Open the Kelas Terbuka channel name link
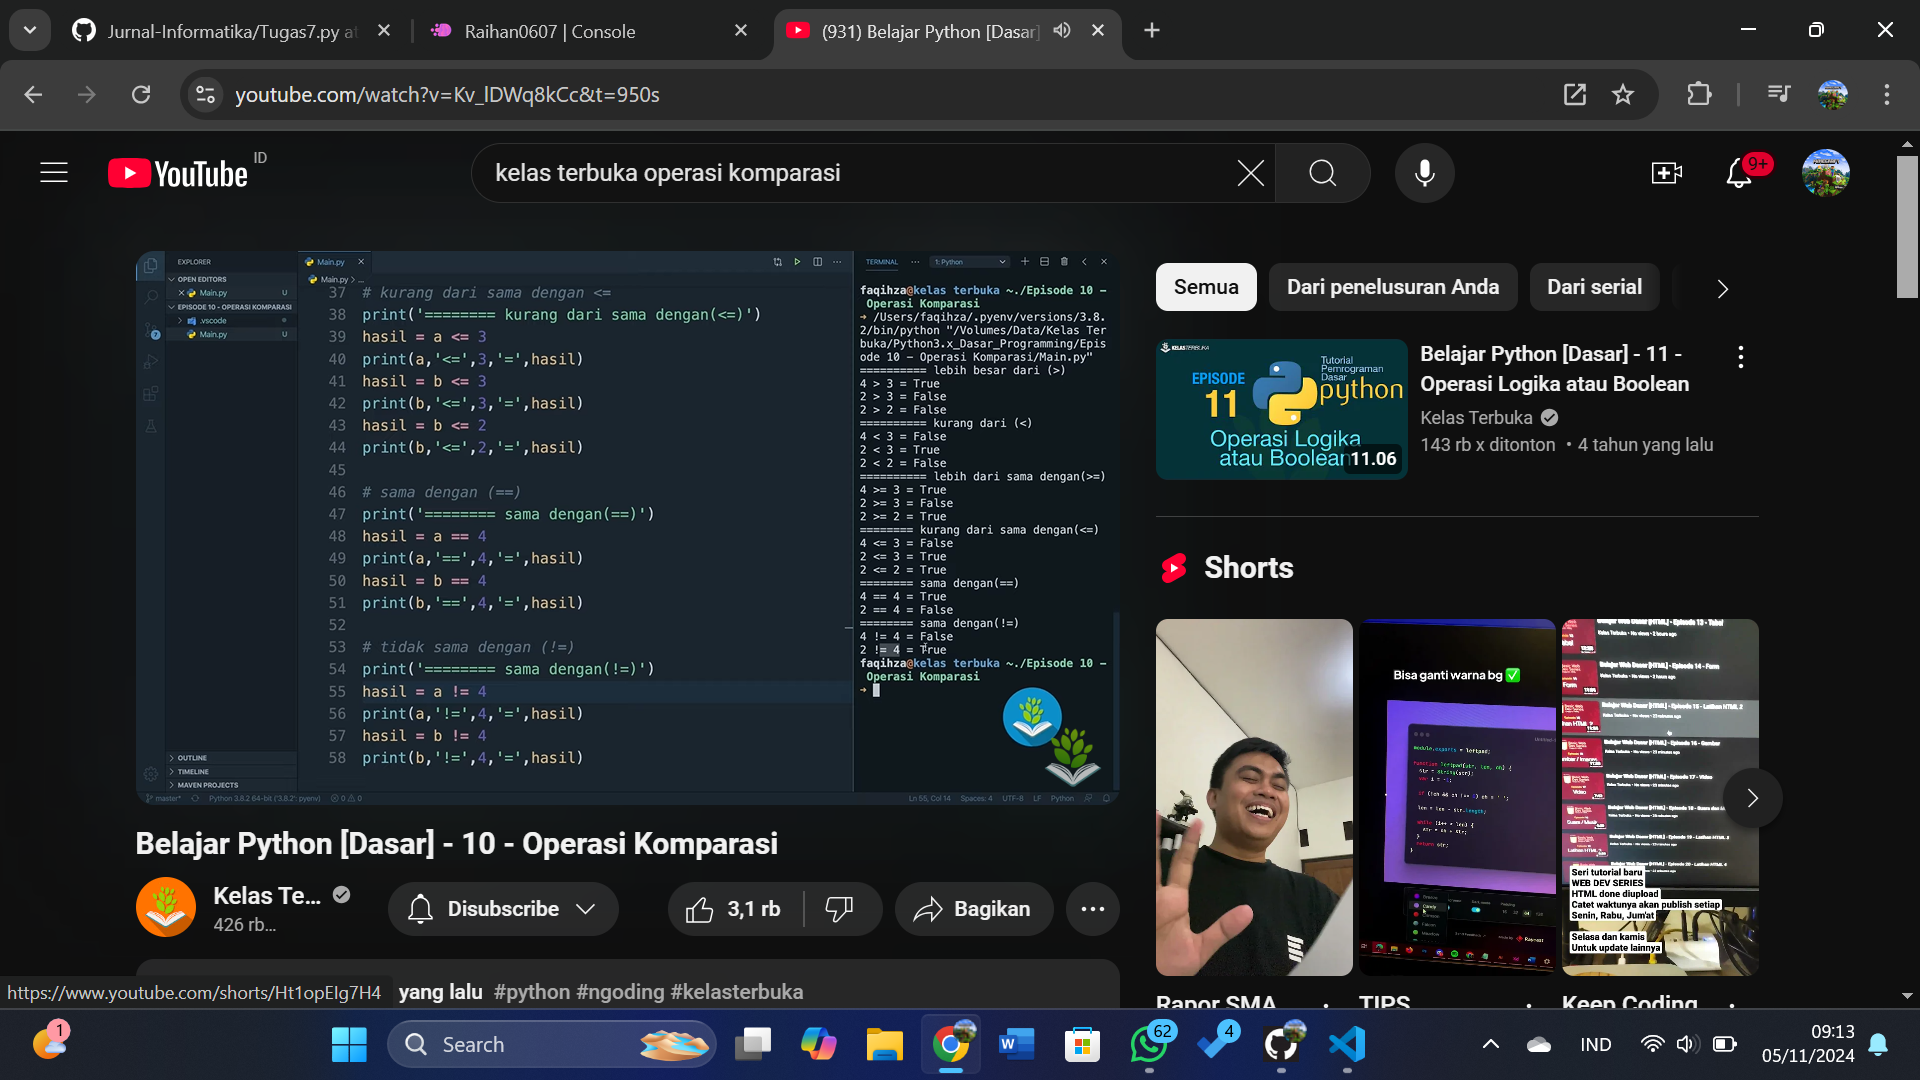 click(x=266, y=896)
